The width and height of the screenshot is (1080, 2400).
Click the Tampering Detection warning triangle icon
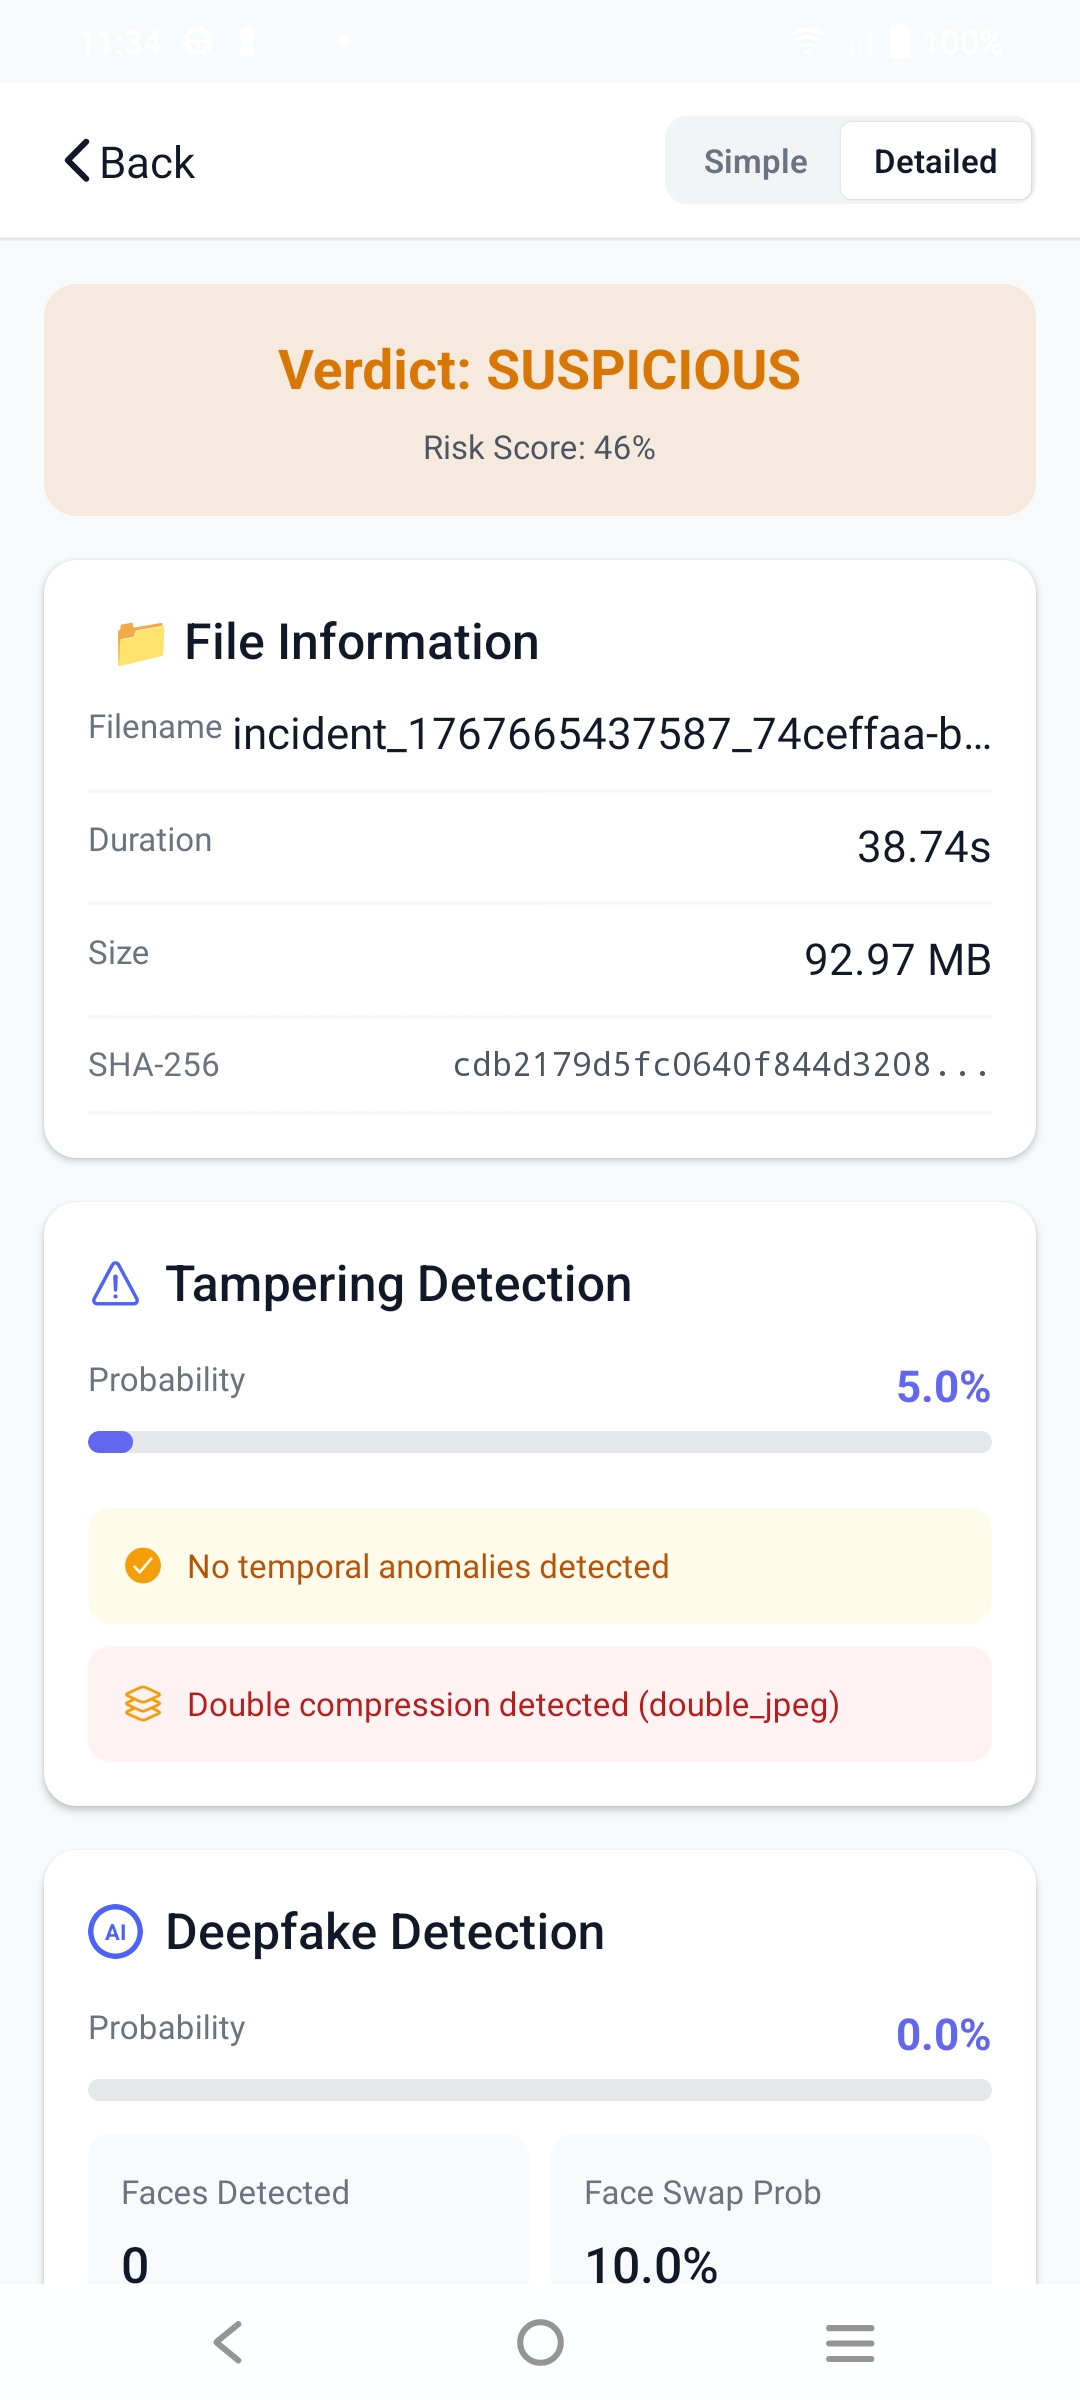point(114,1283)
